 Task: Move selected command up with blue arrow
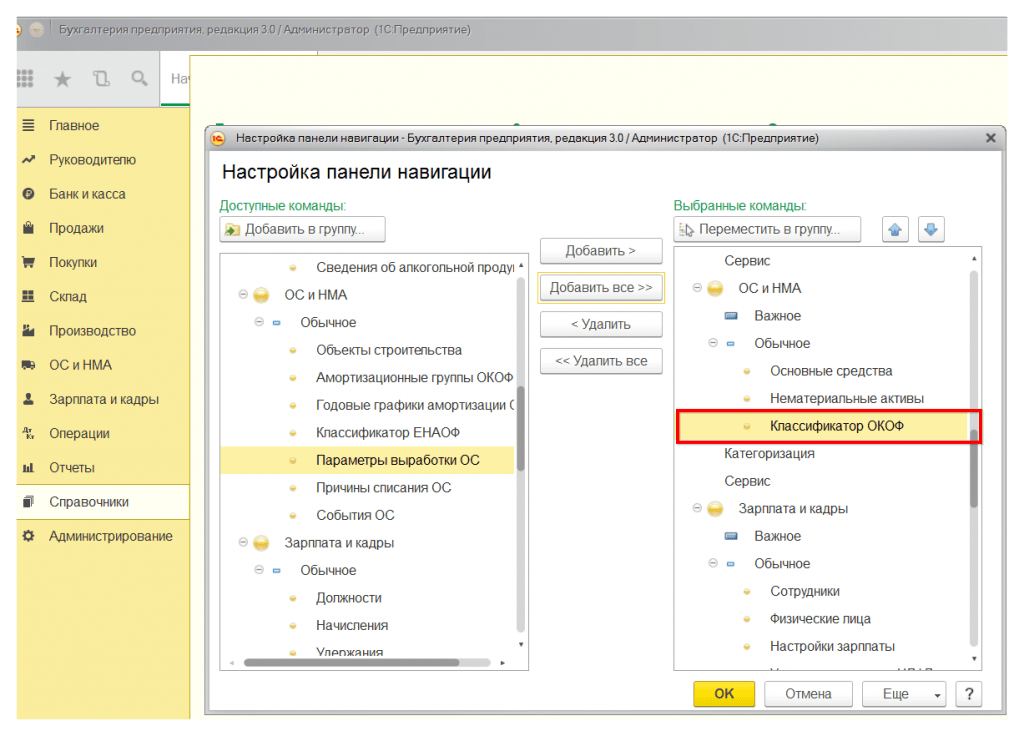point(895,229)
